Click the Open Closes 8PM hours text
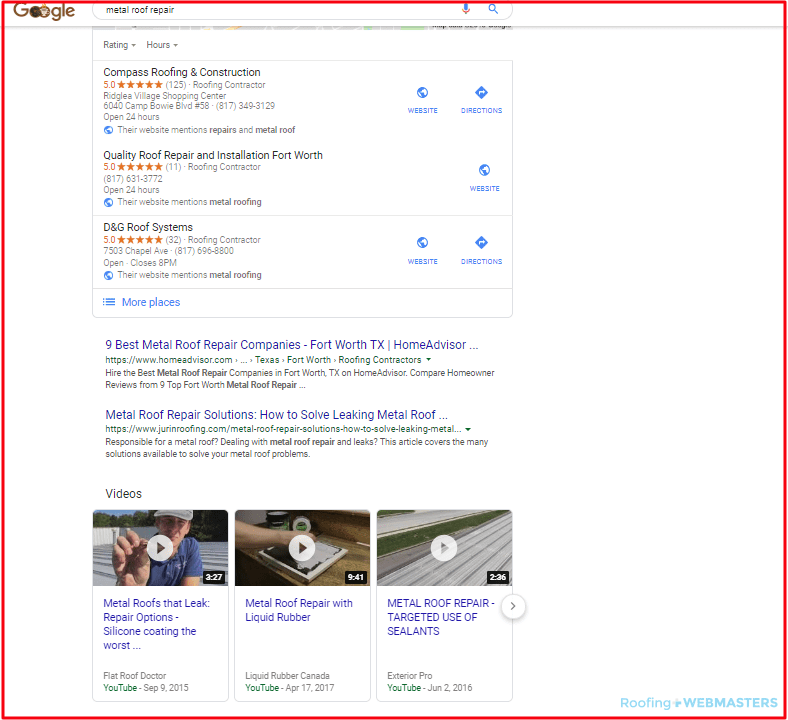The height and width of the screenshot is (720, 788). pyautogui.click(x=140, y=263)
